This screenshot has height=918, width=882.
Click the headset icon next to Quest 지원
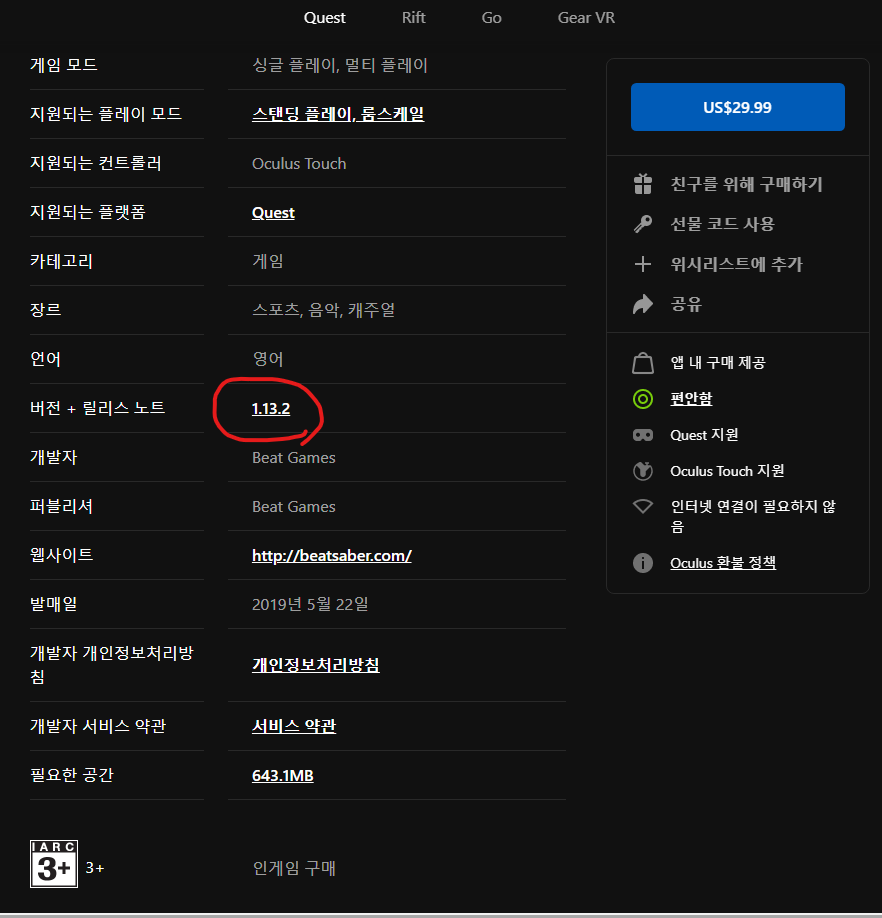[643, 435]
